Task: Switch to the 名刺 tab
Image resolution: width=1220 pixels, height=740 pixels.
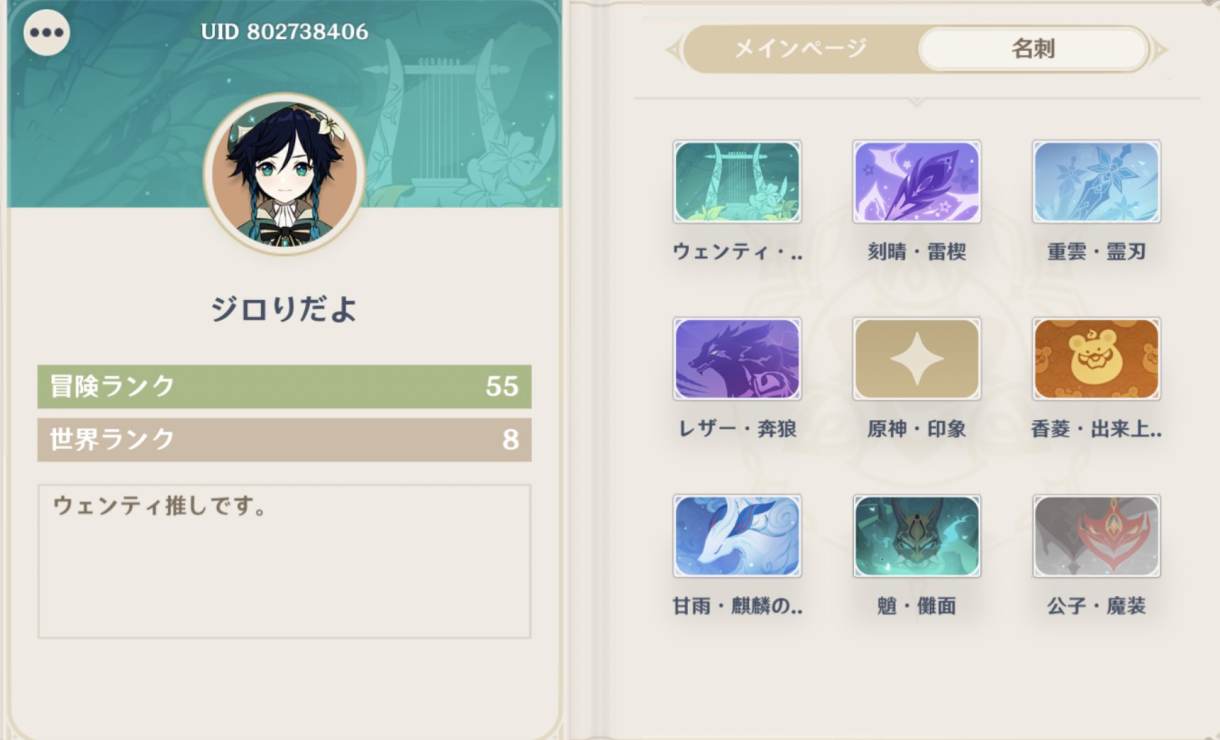Action: (1033, 49)
